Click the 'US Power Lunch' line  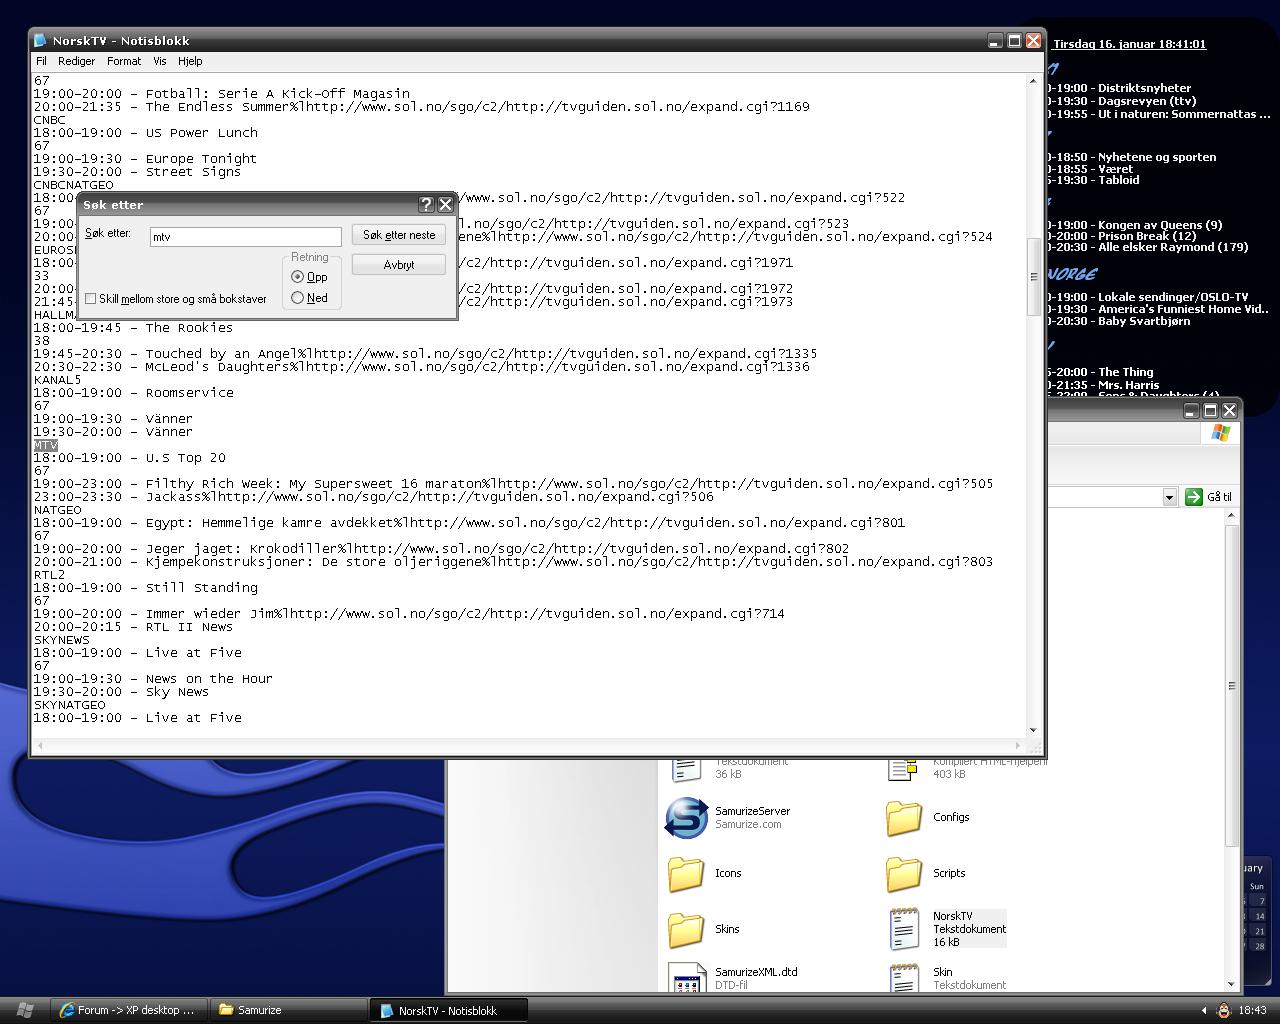pyautogui.click(x=146, y=133)
